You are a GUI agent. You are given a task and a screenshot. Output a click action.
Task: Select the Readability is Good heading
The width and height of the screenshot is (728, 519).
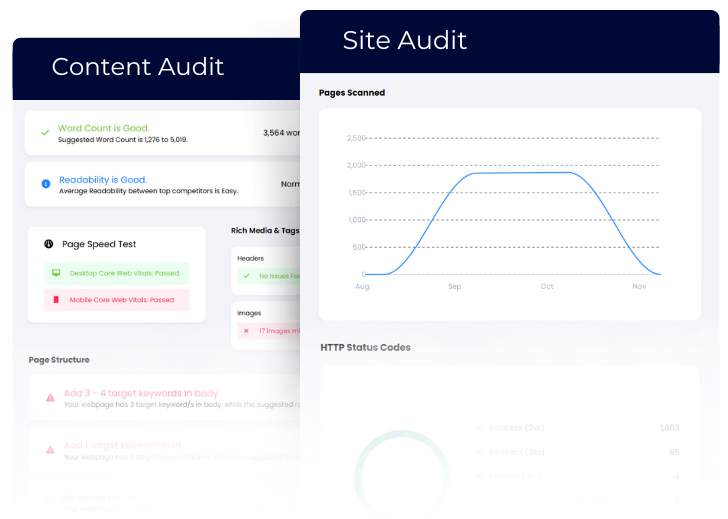coord(102,180)
